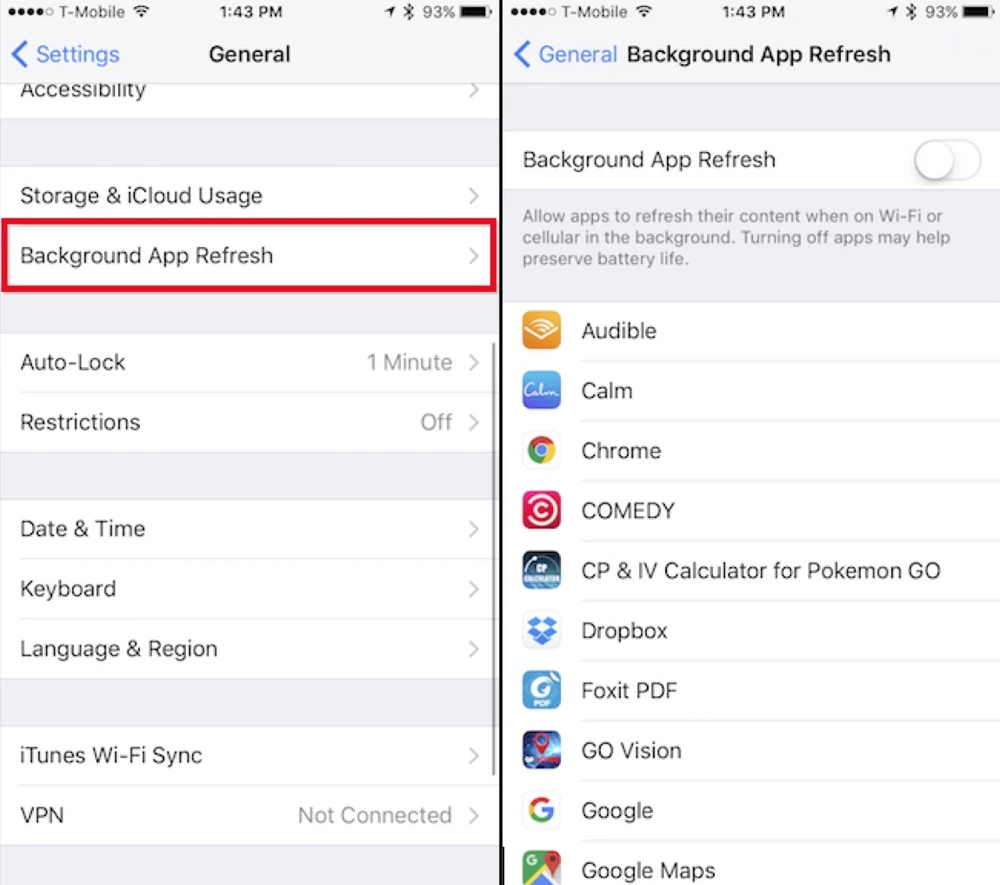Go back to Settings
This screenshot has width=1000, height=885.
tap(65, 54)
